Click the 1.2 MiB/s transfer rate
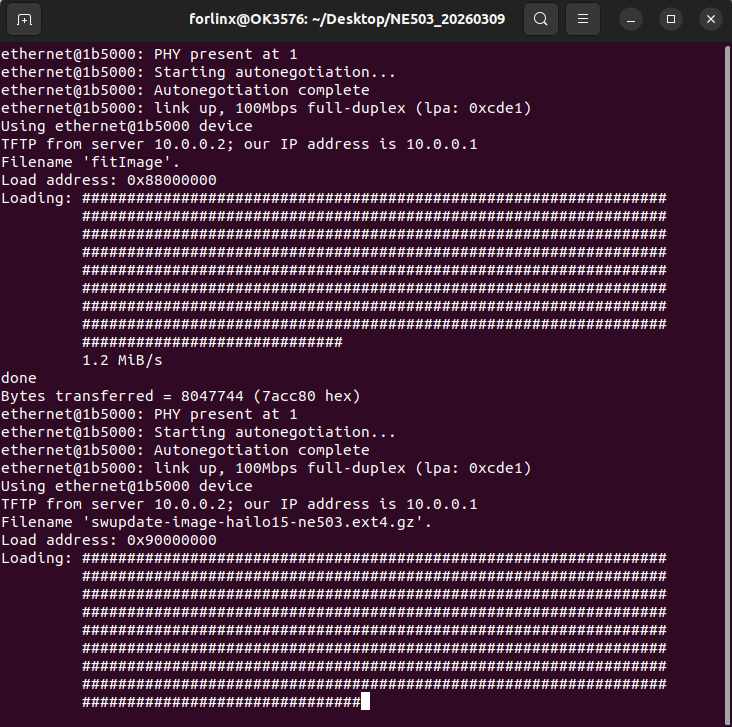The image size is (732, 727). click(x=122, y=360)
